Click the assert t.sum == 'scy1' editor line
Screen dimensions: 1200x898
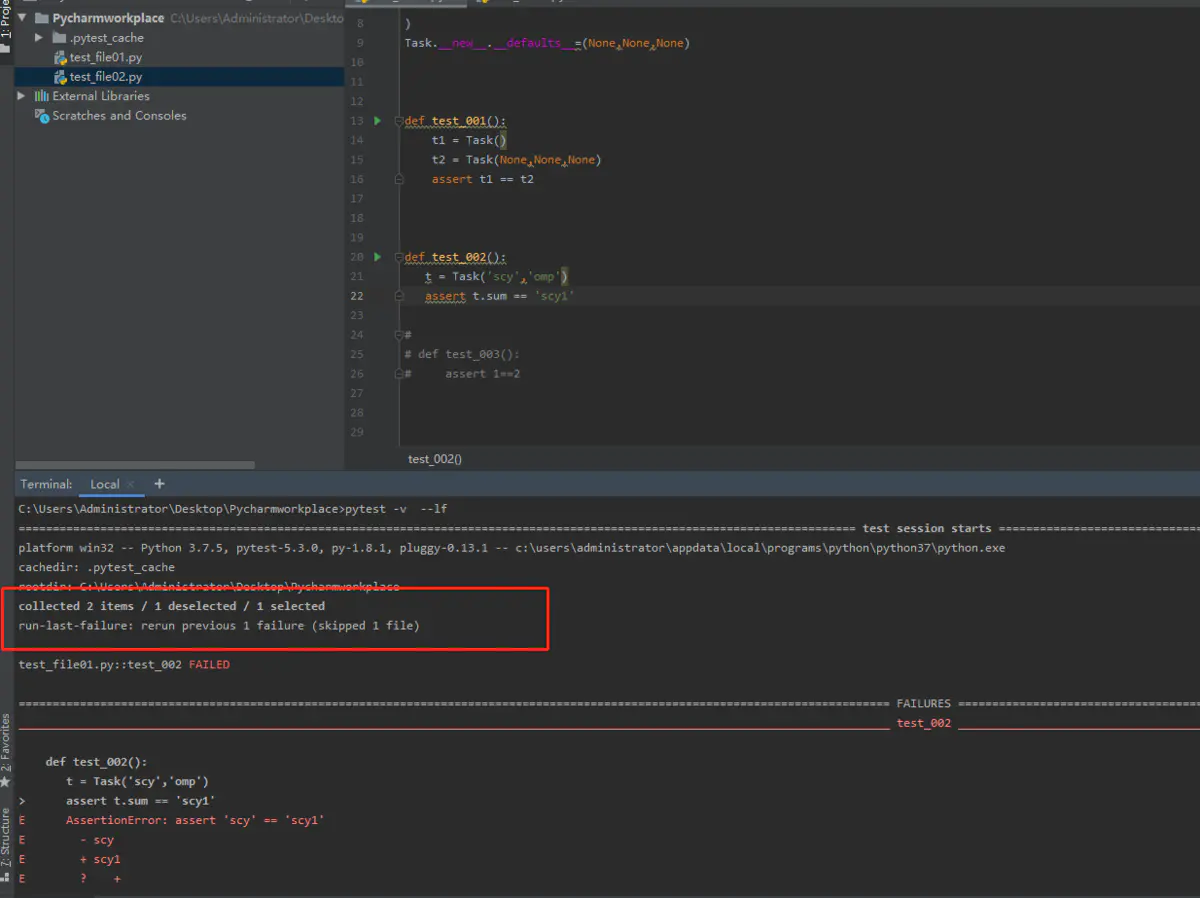(500, 296)
